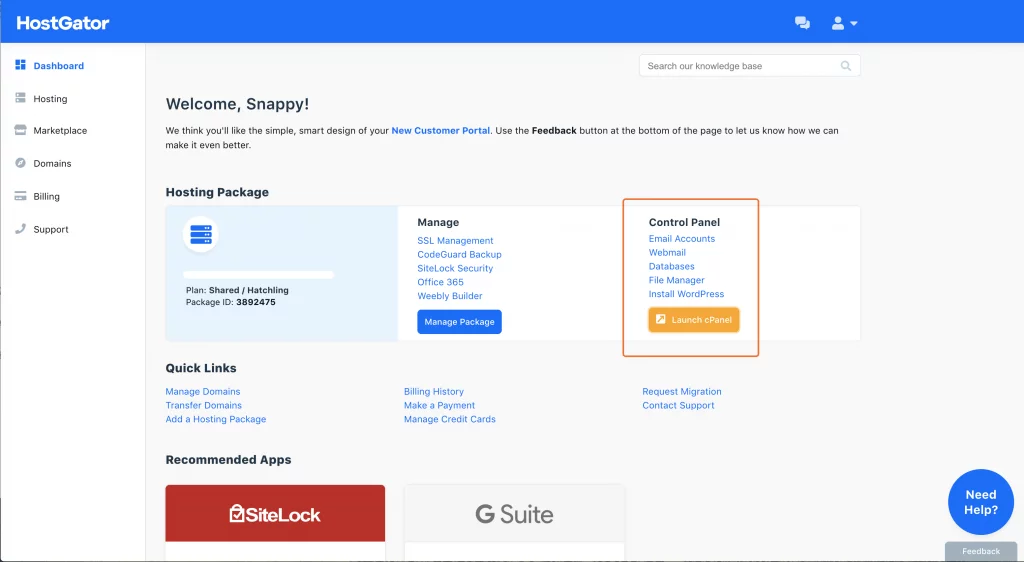Click the Launch cPanel button
Screen dimensions: 1024x562
[694, 320]
